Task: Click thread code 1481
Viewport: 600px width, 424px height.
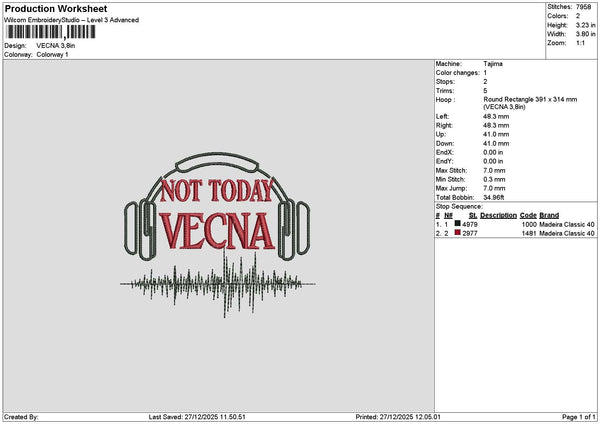Action: (529, 233)
